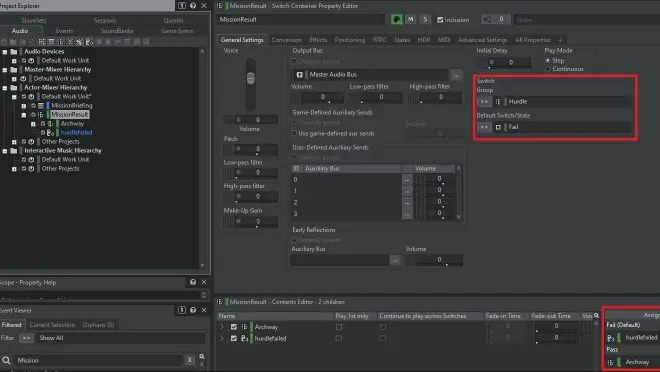The image size is (660, 372).
Task: Click the Master-Mixer Hierarchy folder icon
Action: click(x=13, y=69)
